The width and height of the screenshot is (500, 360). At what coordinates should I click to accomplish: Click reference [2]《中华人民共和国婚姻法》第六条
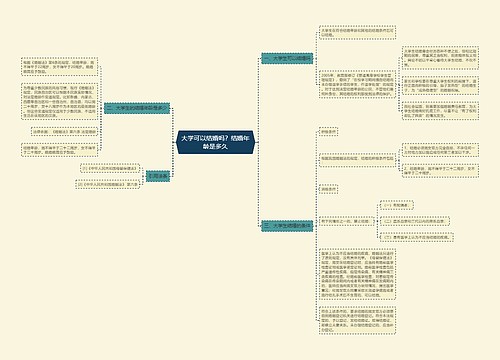[x=108, y=184]
